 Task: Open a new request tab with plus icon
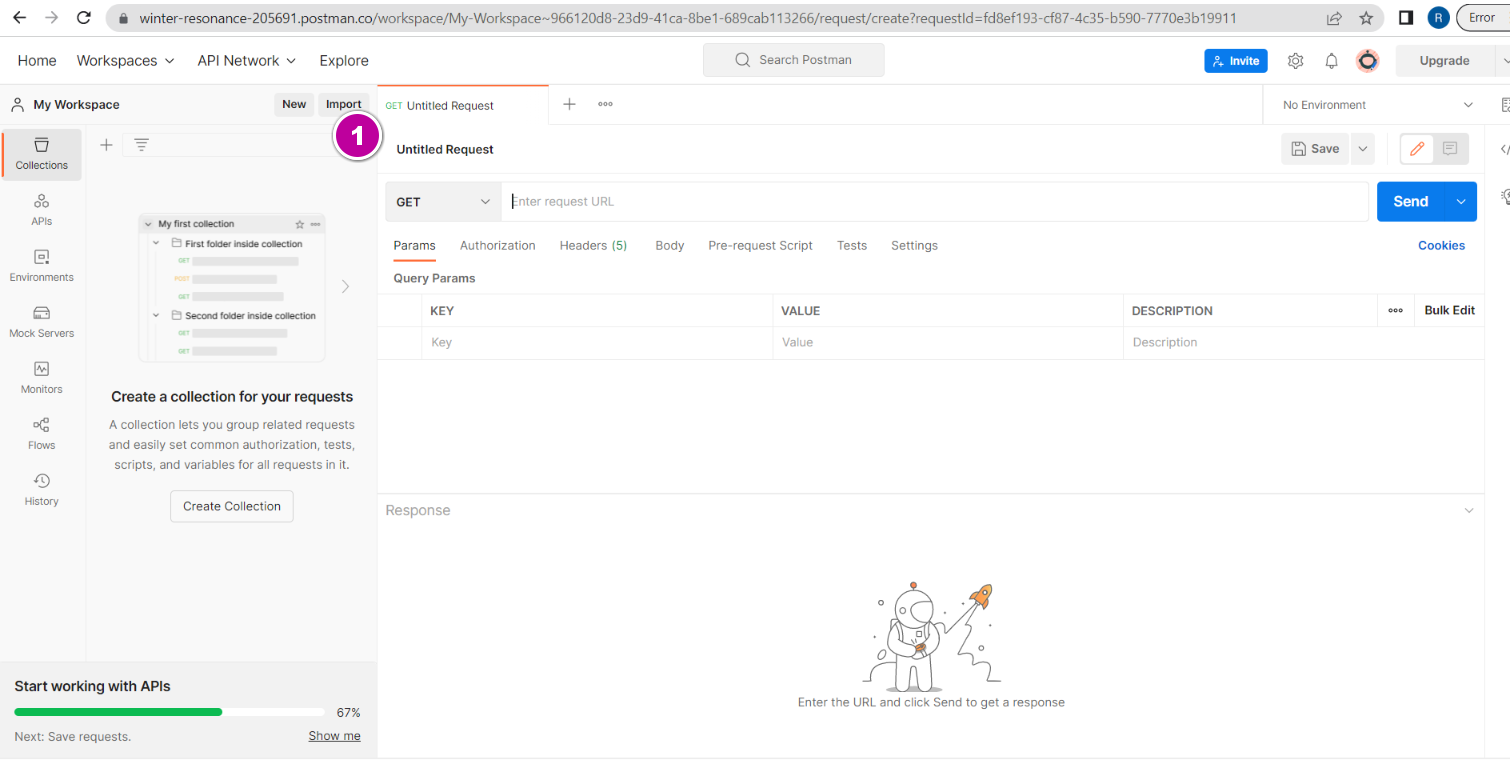pyautogui.click(x=569, y=104)
